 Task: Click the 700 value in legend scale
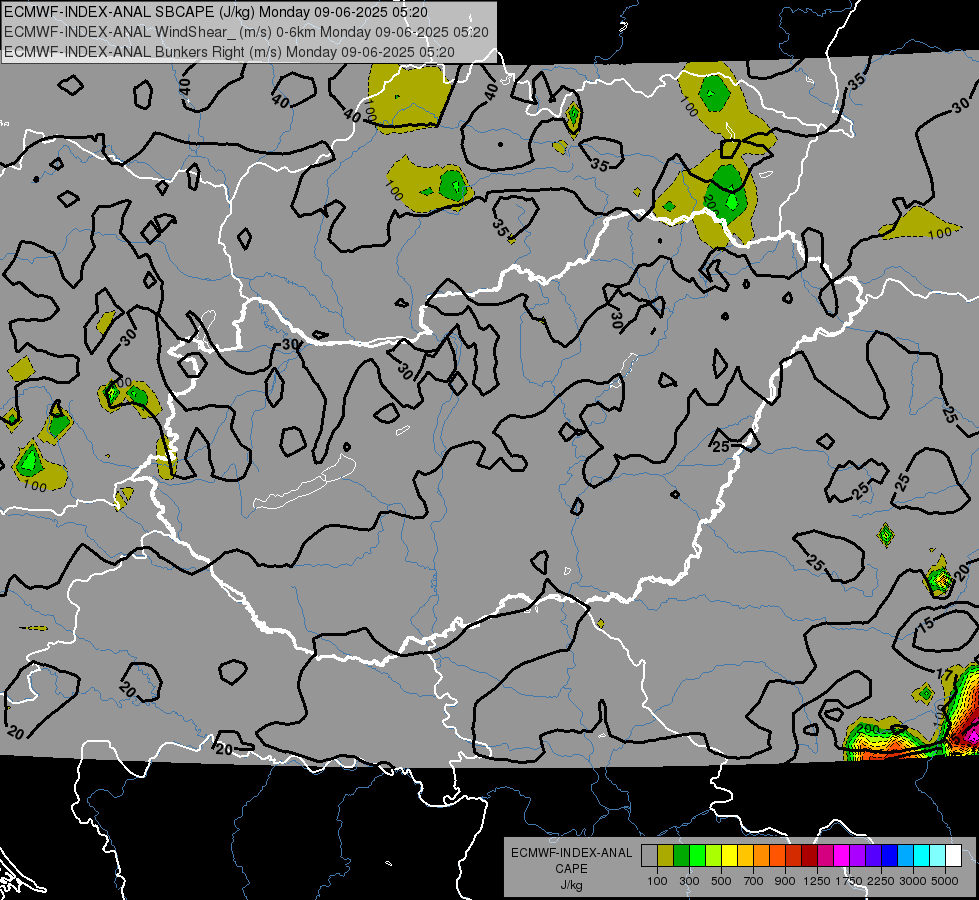tap(754, 881)
